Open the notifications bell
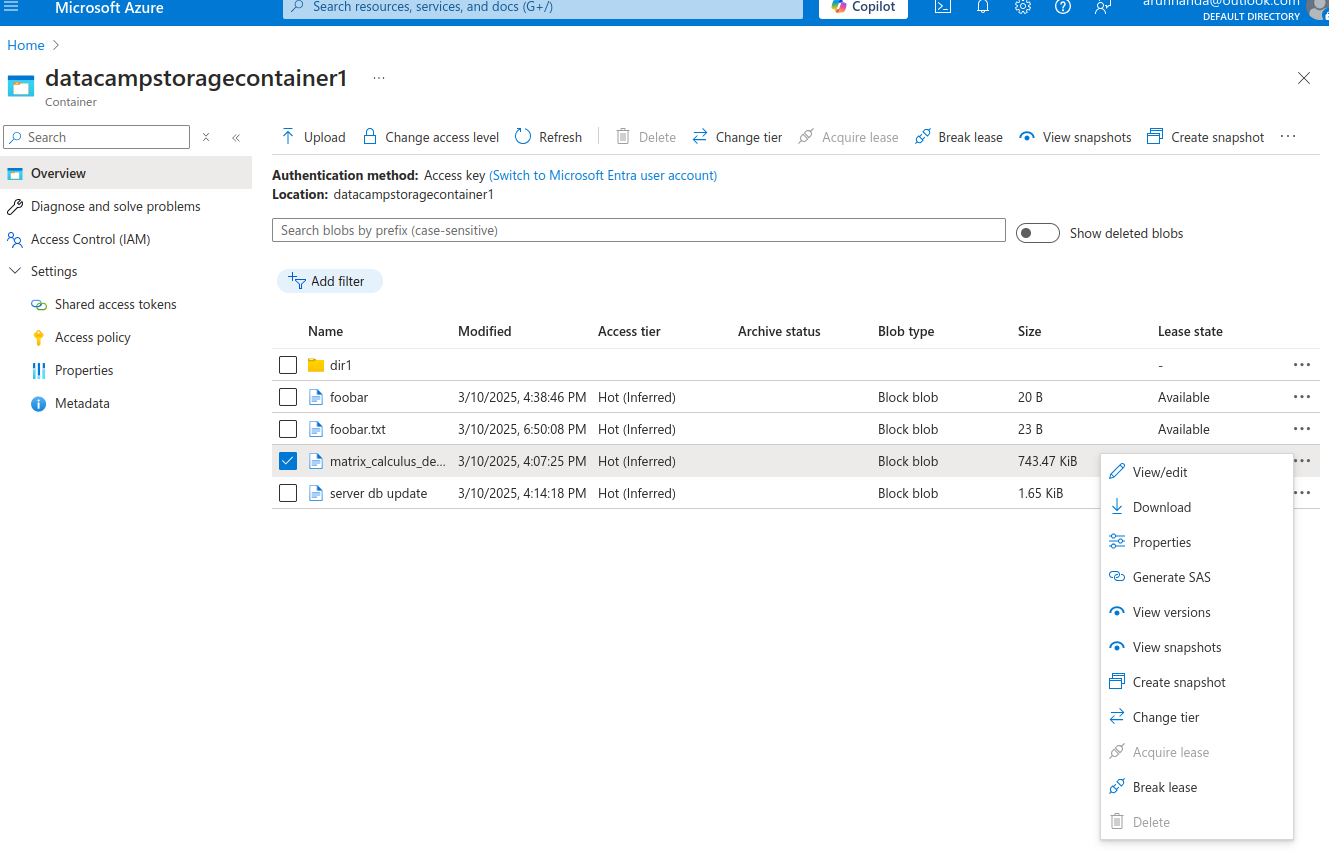Image resolution: width=1329 pixels, height=854 pixels. (983, 7)
